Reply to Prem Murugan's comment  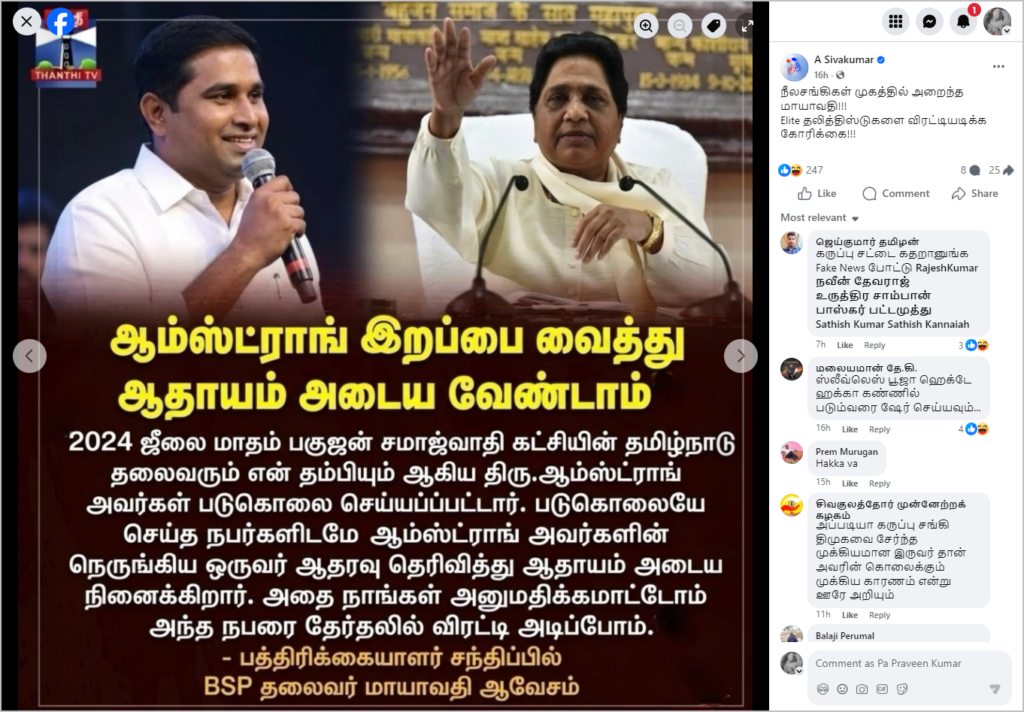(x=879, y=483)
